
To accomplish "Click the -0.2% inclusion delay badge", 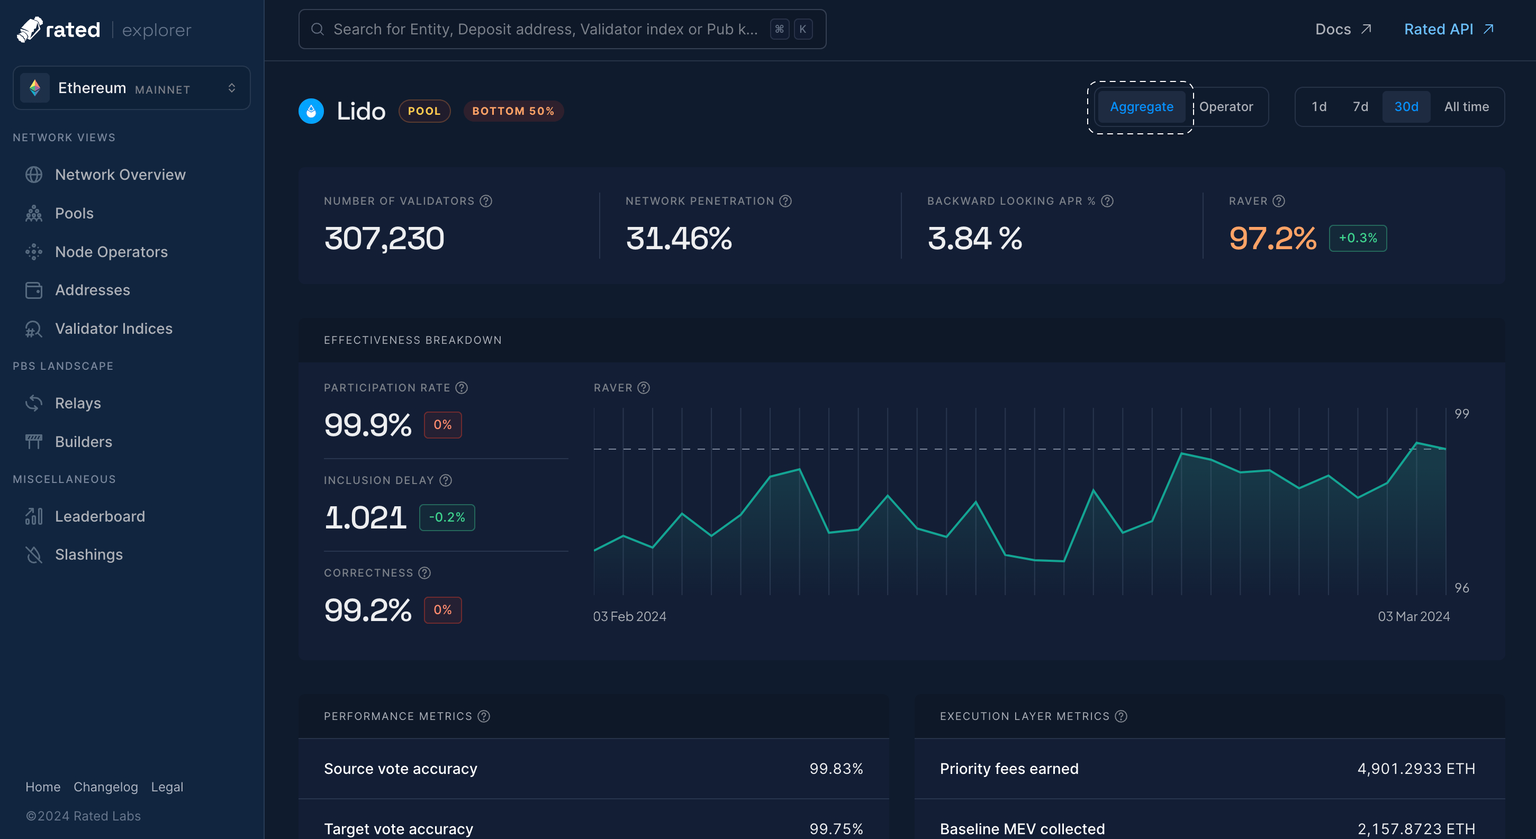I will pyautogui.click(x=447, y=518).
